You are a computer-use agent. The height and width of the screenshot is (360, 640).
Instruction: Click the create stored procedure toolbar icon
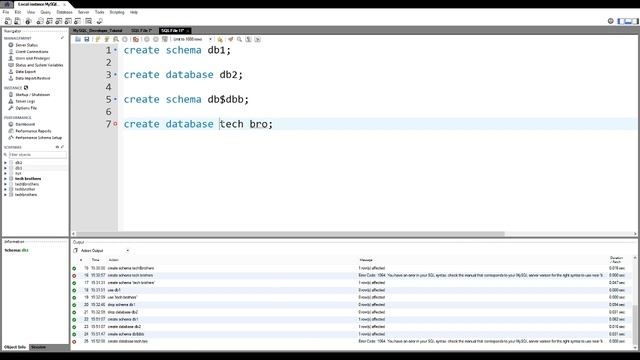(68, 21)
